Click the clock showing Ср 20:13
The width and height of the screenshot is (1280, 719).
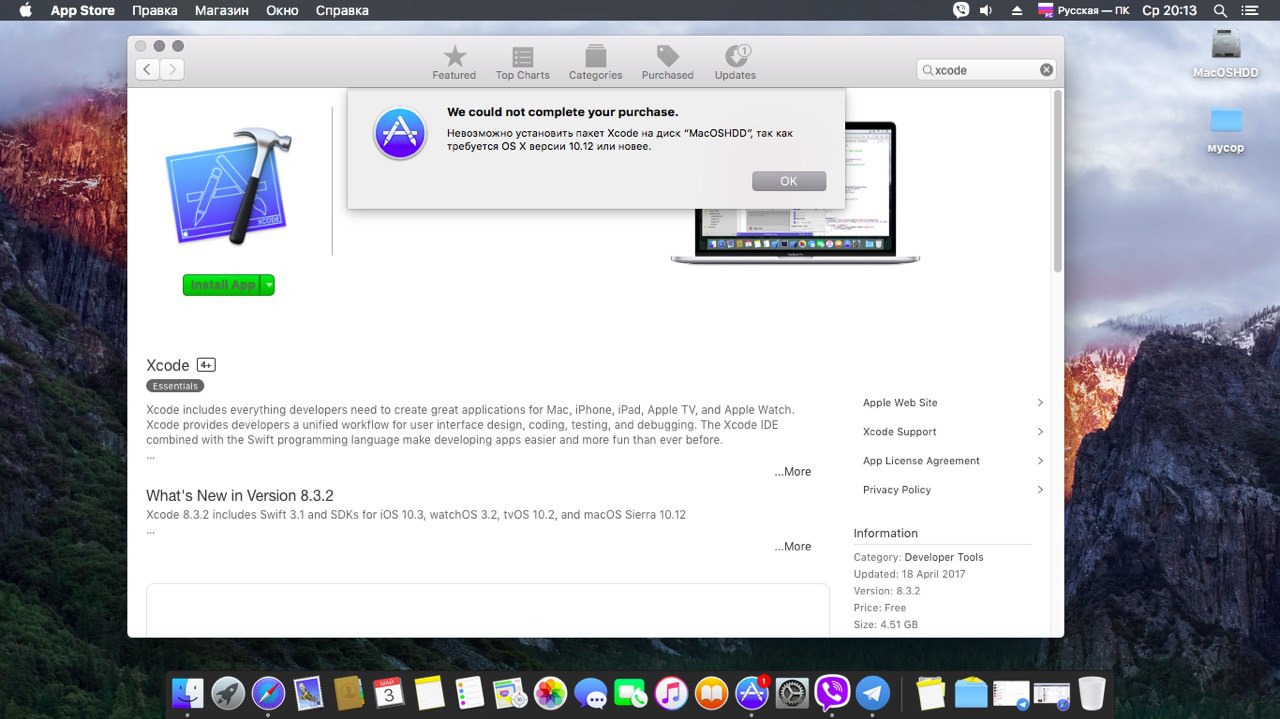pos(1169,11)
